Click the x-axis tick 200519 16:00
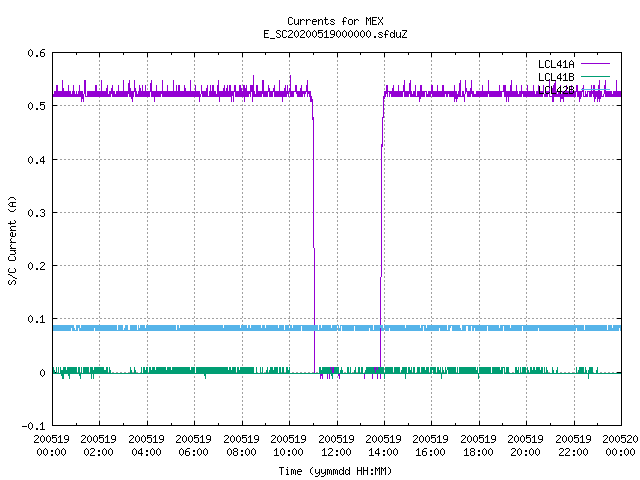 click(x=431, y=446)
